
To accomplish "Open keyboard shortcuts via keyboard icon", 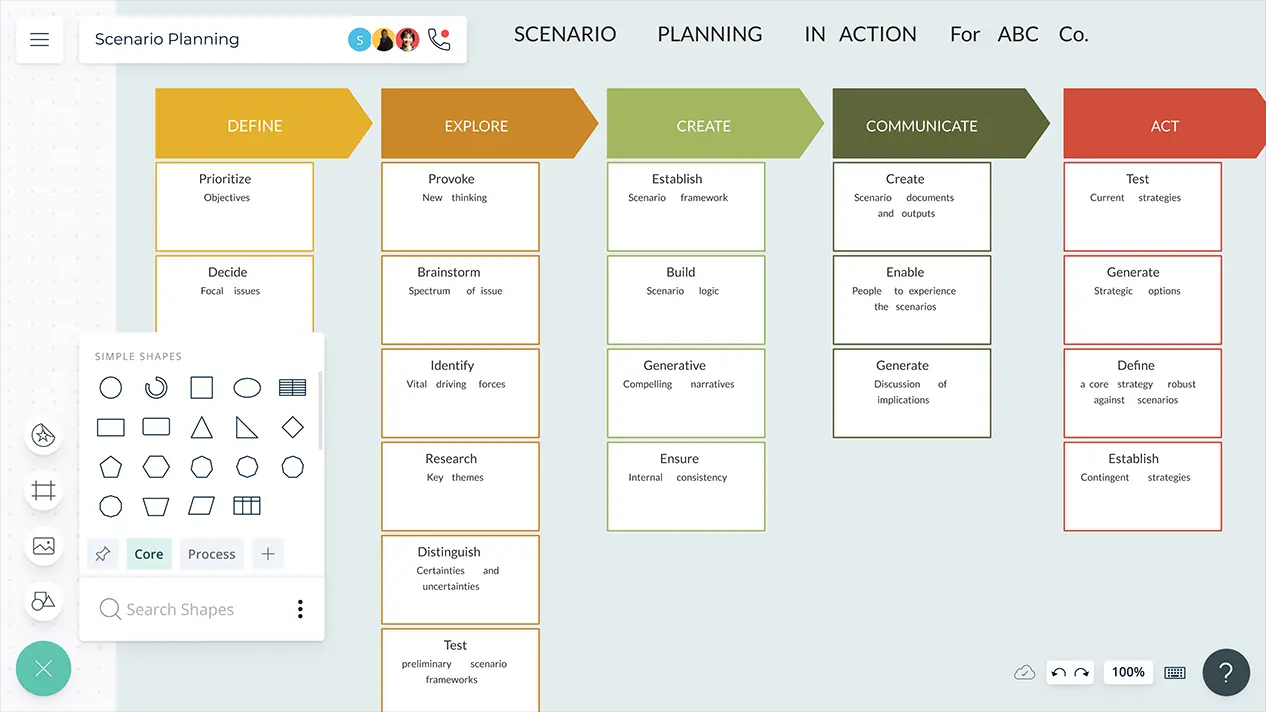I will tap(1175, 673).
